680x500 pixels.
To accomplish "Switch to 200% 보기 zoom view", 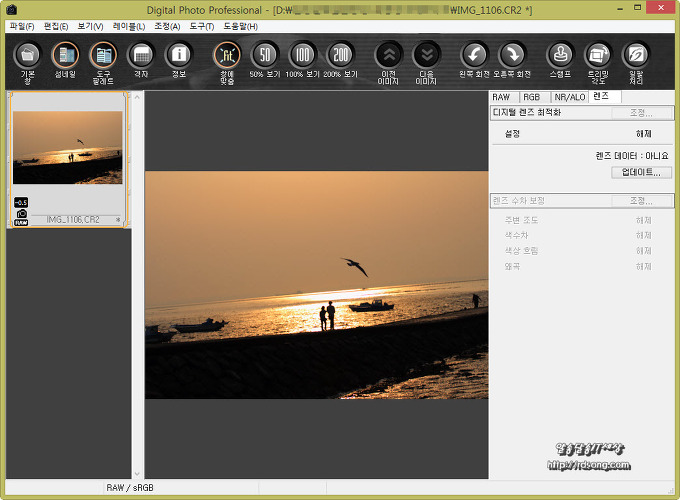I will [341, 56].
